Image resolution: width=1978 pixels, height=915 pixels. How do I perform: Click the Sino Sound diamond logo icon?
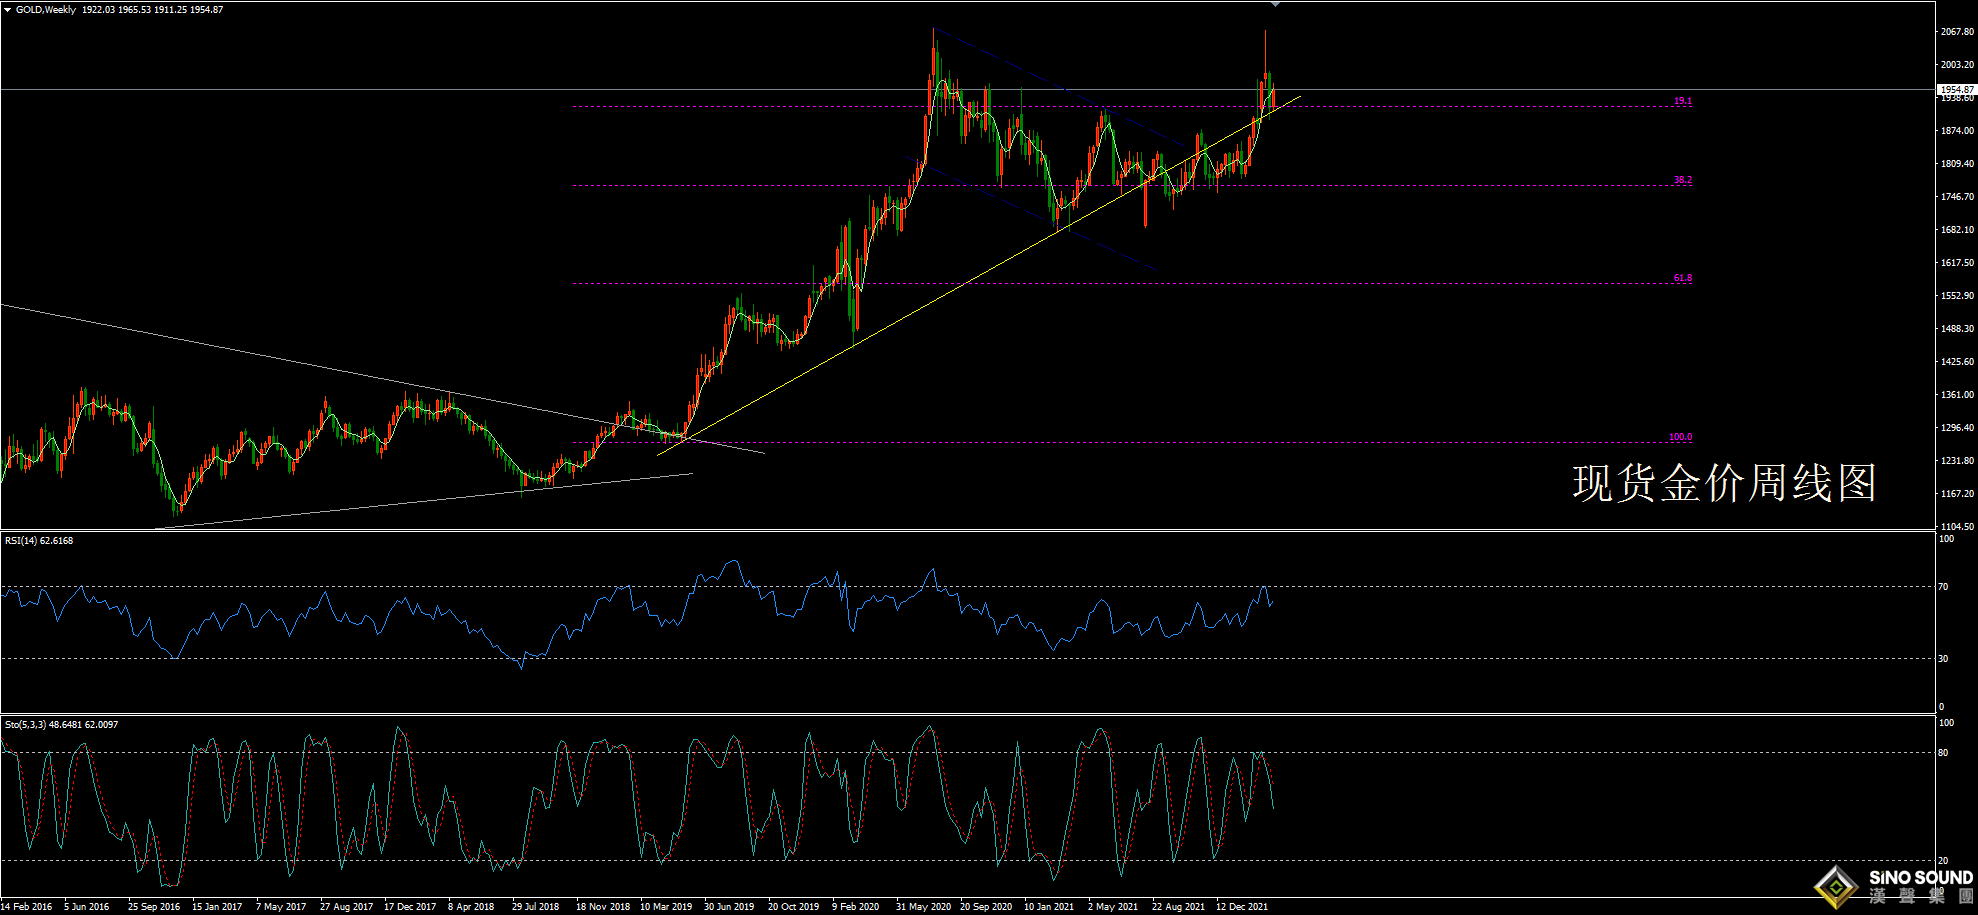[x=1836, y=886]
